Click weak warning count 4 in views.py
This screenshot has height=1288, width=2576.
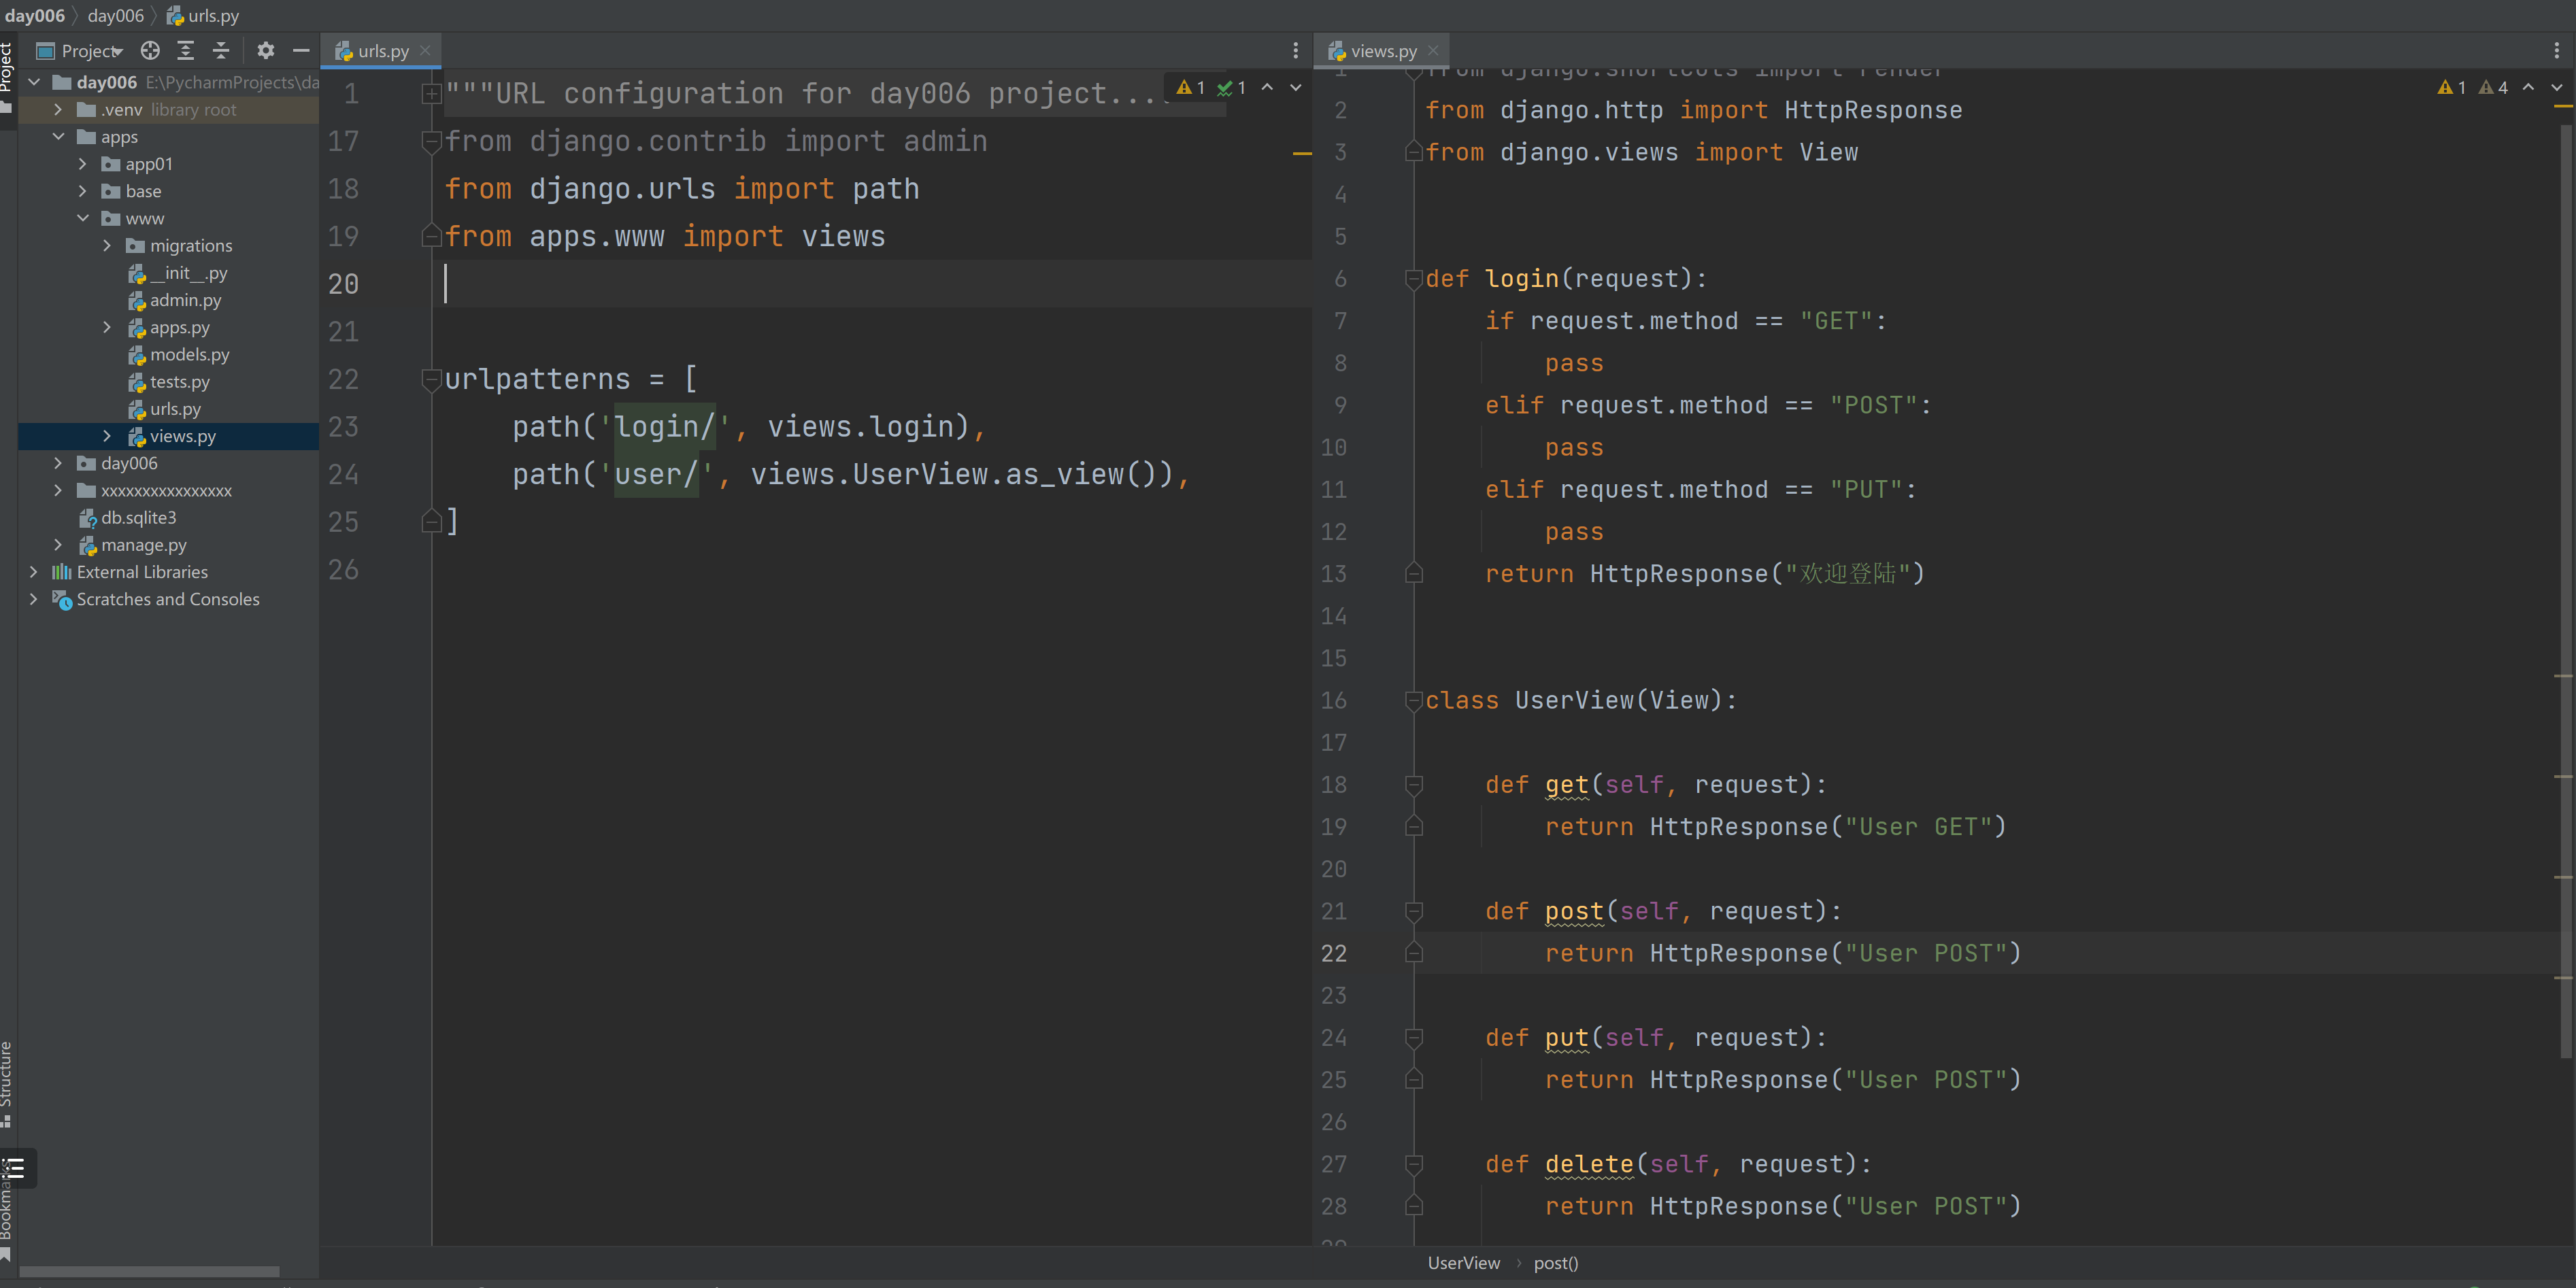pyautogui.click(x=2493, y=87)
